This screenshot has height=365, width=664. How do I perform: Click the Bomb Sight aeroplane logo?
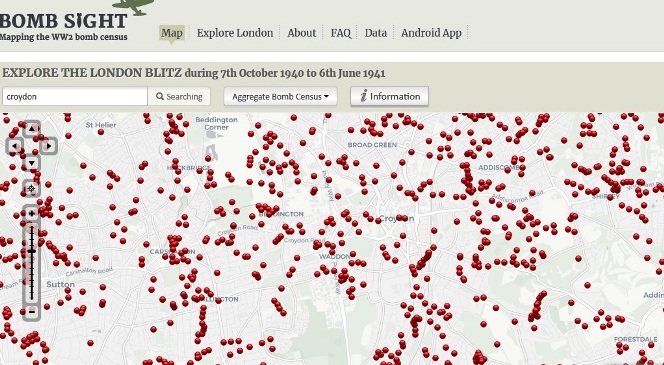coord(133,7)
